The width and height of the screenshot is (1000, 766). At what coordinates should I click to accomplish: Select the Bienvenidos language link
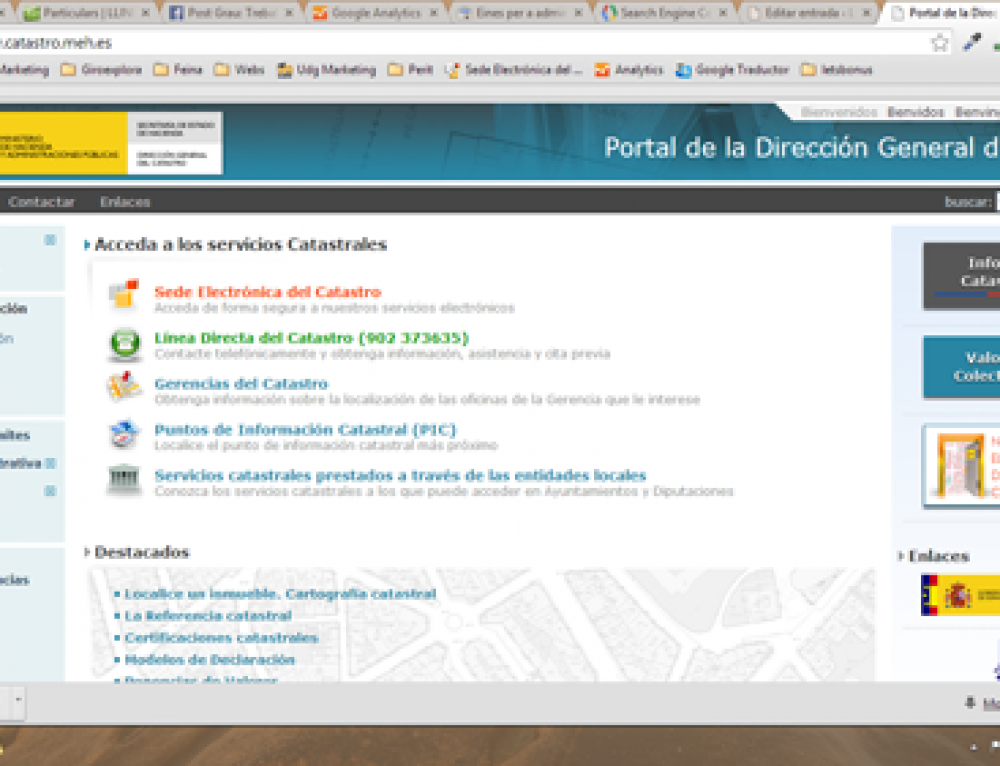point(839,112)
